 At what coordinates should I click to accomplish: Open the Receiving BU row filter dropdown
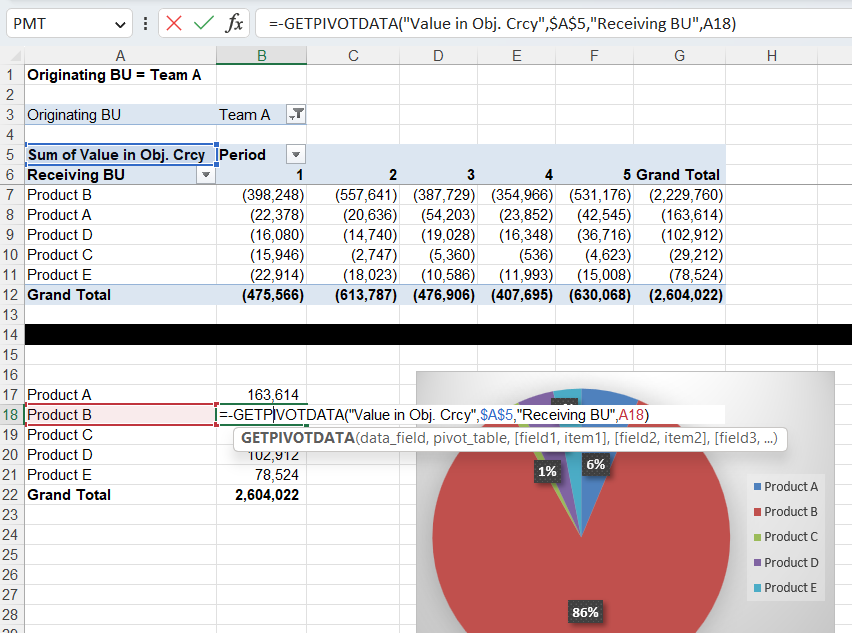coord(206,175)
